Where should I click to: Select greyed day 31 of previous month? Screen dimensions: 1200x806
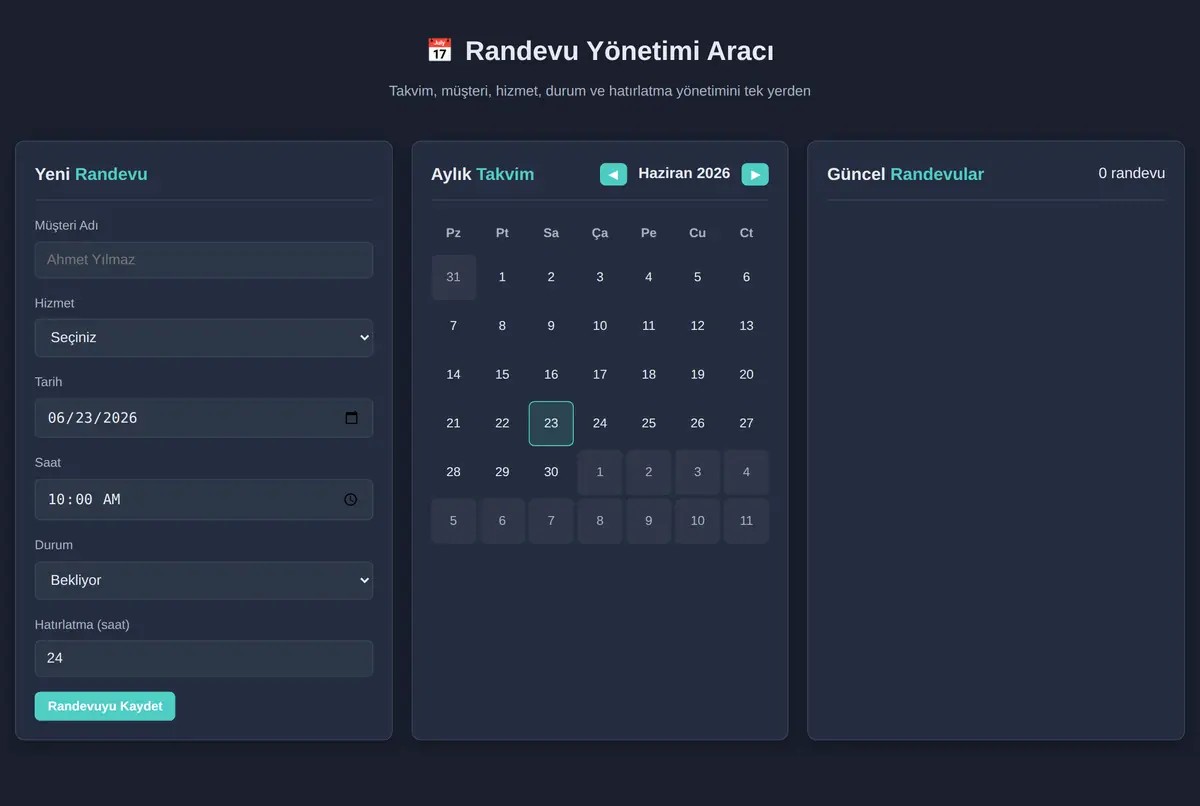coord(454,277)
